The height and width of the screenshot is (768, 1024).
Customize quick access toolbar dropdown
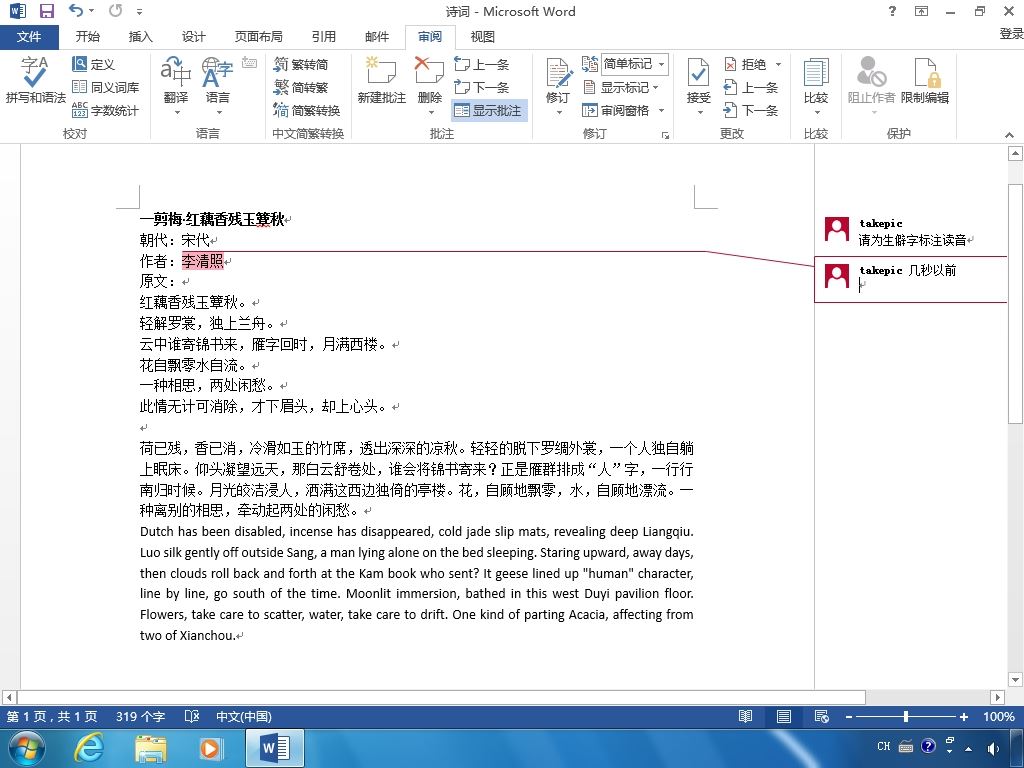pyautogui.click(x=140, y=12)
